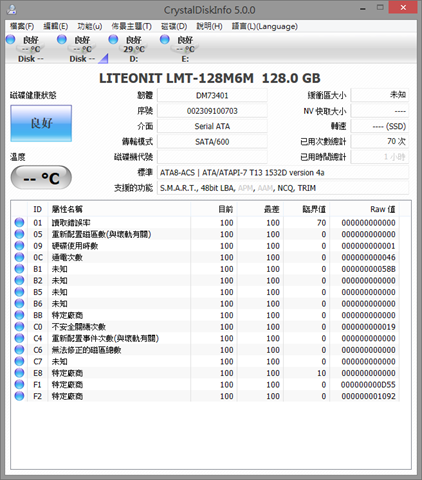Click status orb of attribute C6

tap(19, 350)
